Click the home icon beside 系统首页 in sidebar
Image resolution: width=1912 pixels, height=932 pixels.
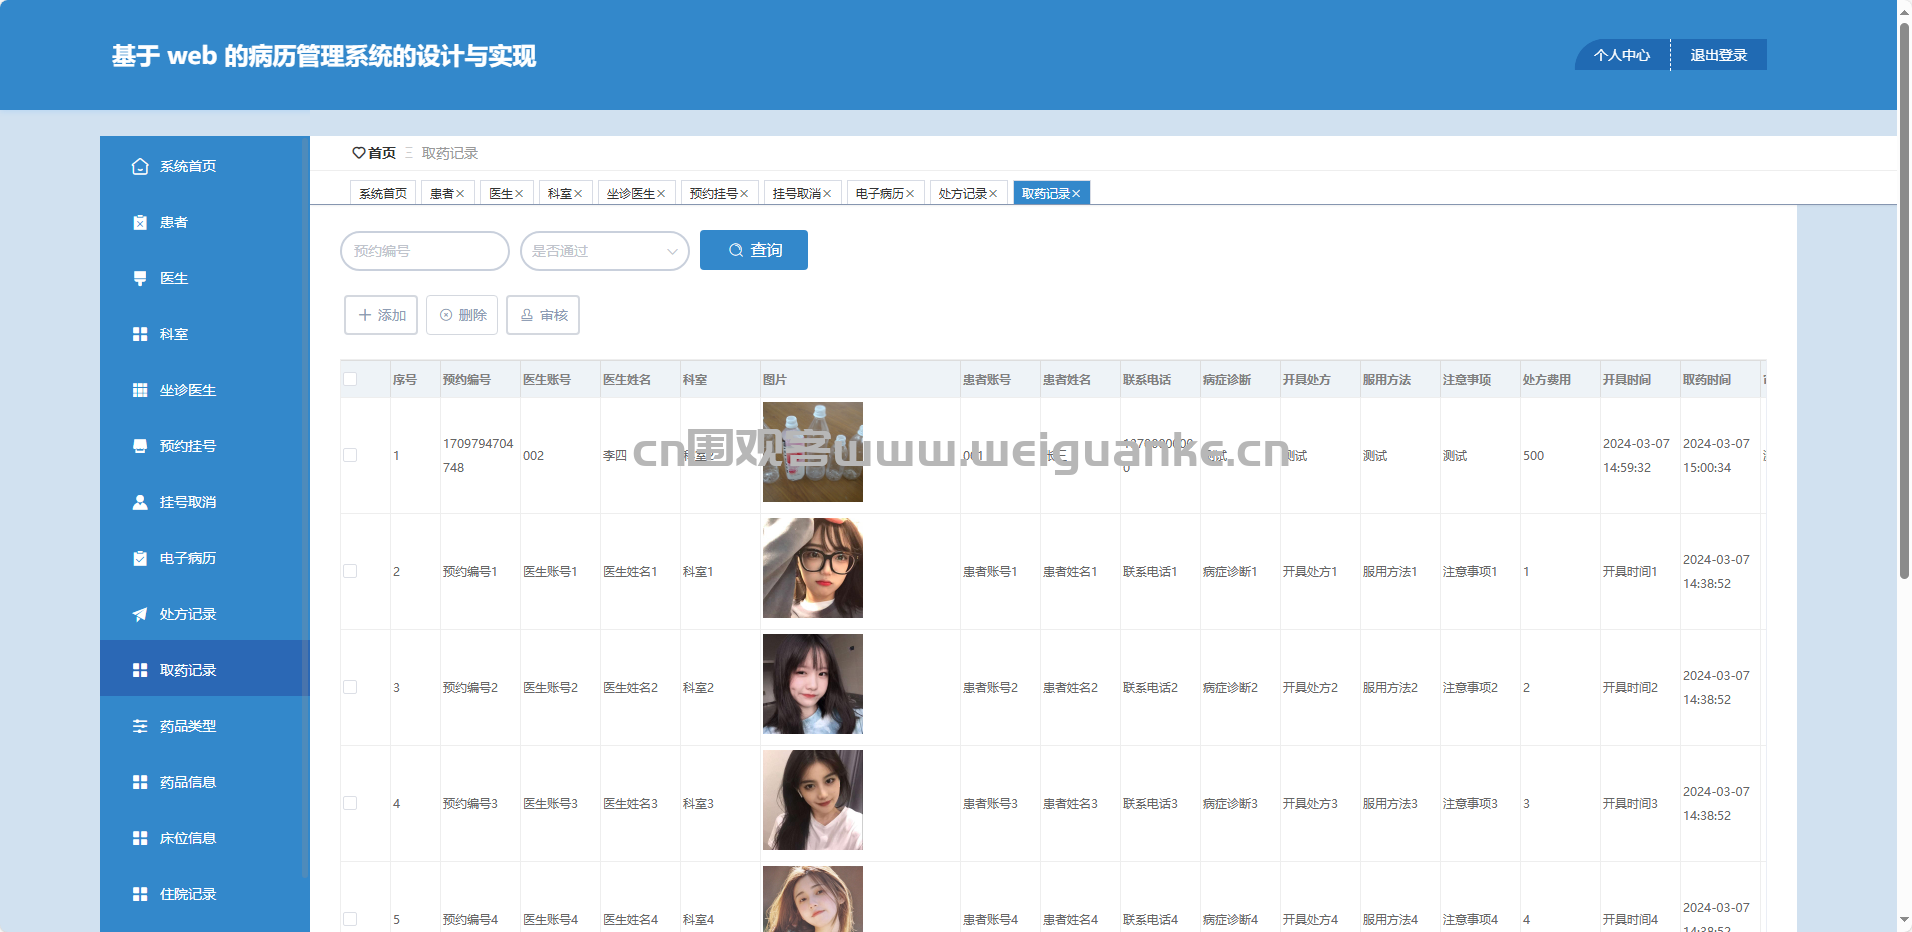[140, 166]
